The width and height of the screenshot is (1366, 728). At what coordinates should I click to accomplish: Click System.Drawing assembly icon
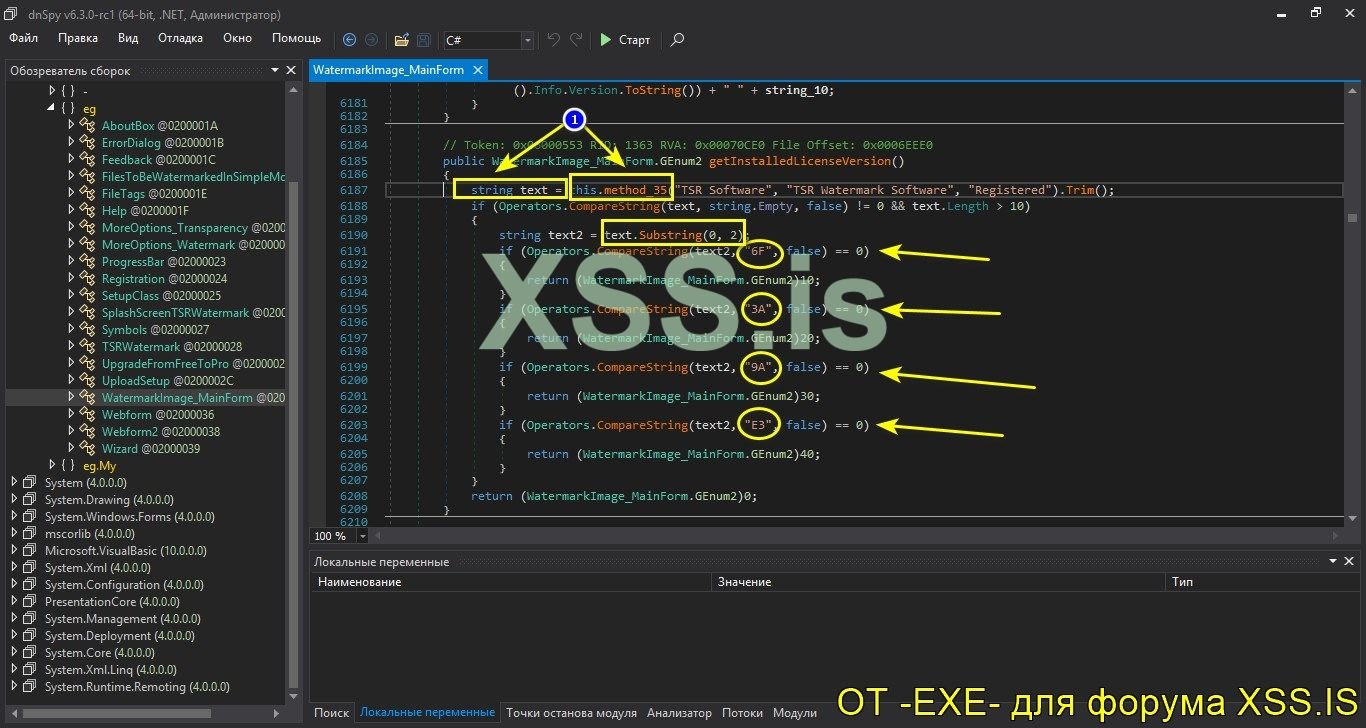31,500
